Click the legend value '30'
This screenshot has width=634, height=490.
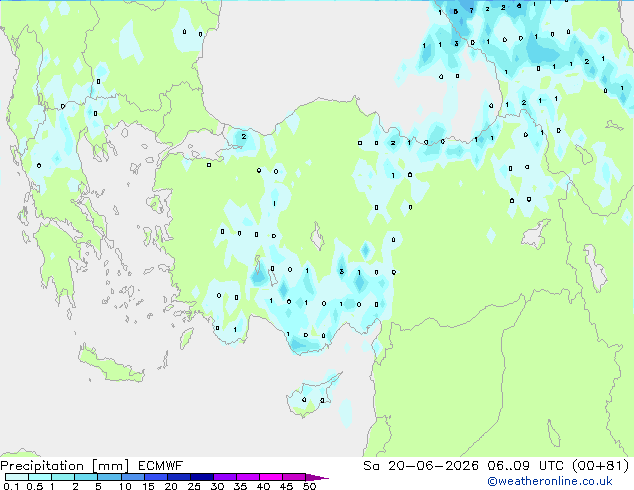pos(217,486)
